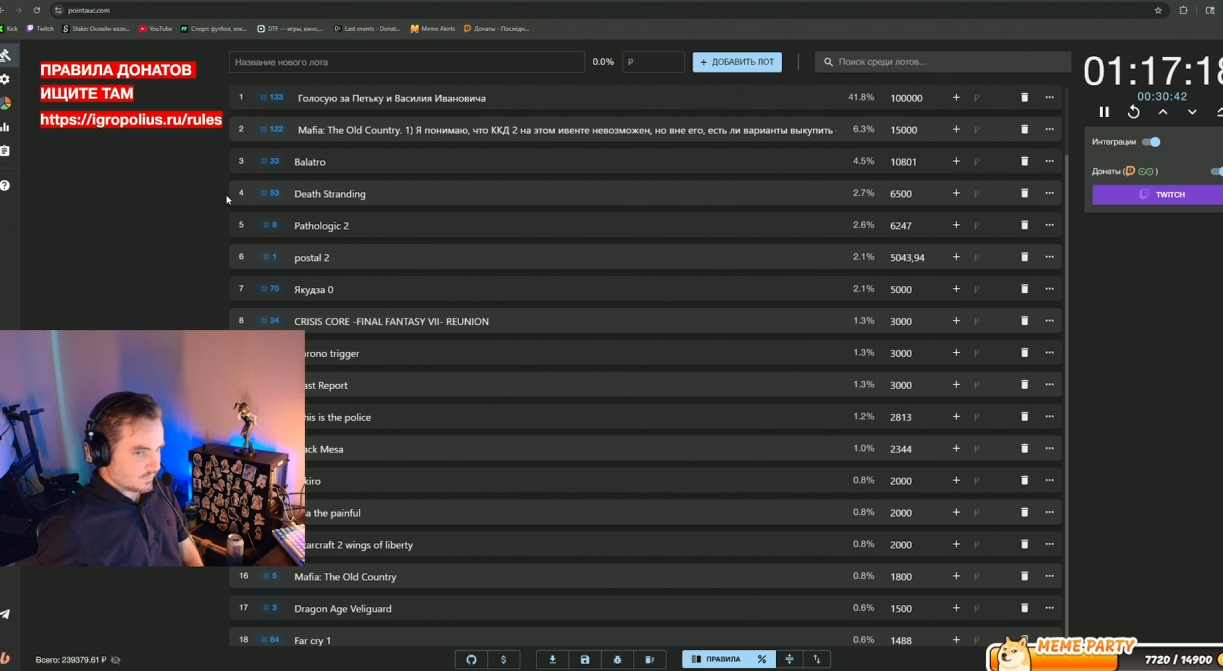This screenshot has height=671, width=1223.
Task: Delete the Якудза 0 lot
Action: [1024, 289]
